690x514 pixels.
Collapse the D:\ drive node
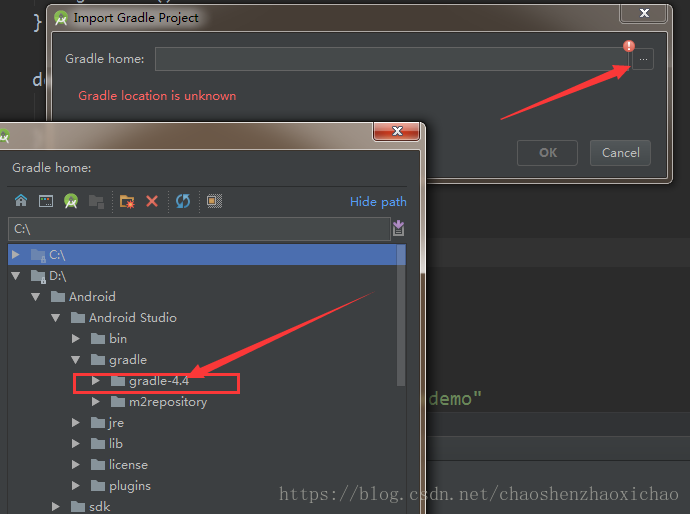16,276
